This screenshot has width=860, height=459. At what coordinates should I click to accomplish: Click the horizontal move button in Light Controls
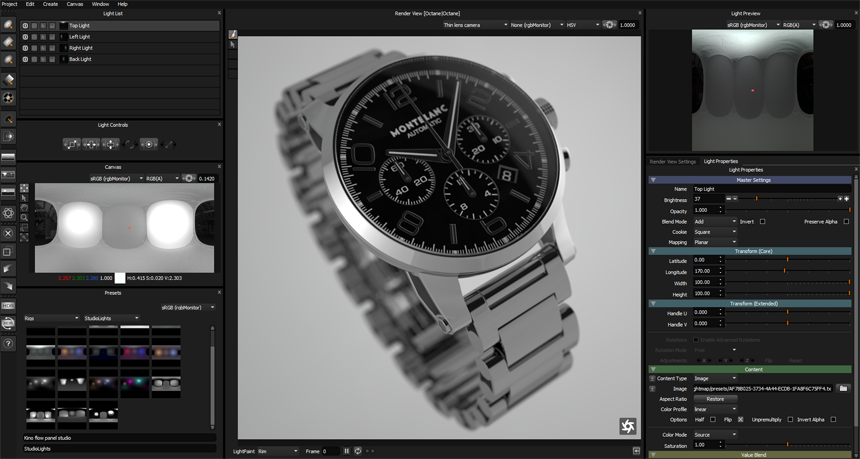pos(91,144)
